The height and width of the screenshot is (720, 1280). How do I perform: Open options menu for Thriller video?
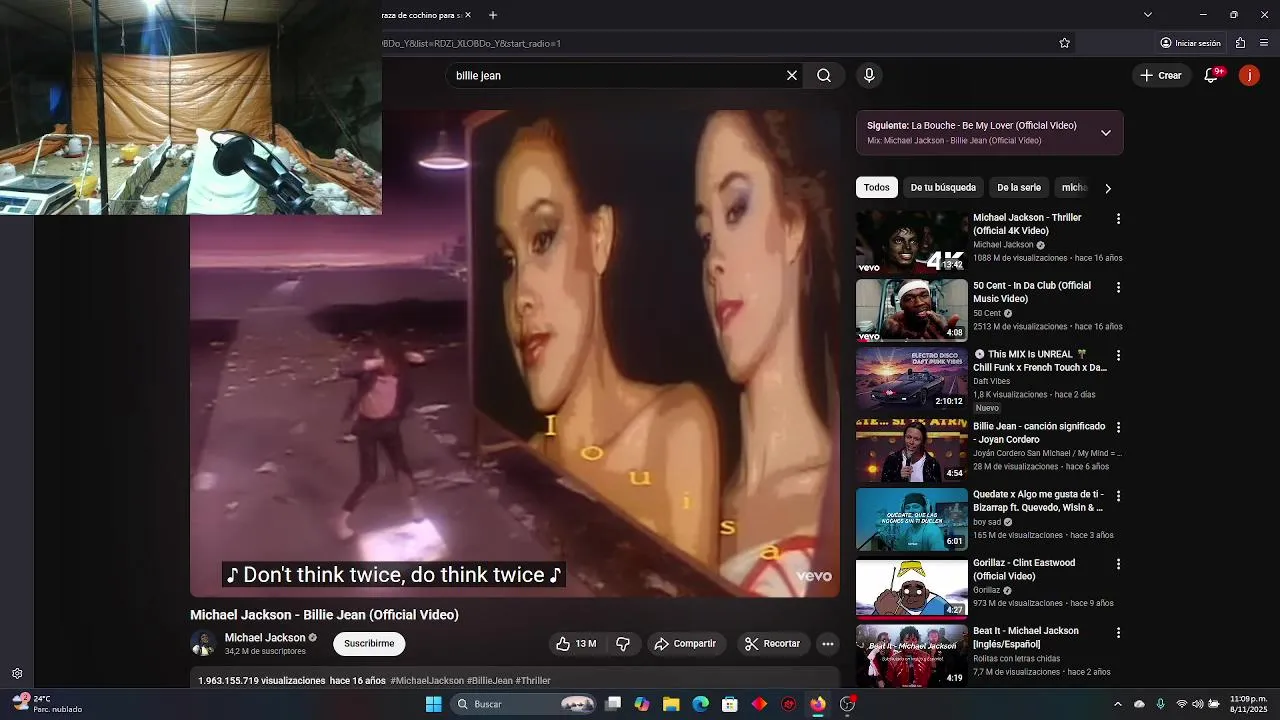(x=1118, y=219)
